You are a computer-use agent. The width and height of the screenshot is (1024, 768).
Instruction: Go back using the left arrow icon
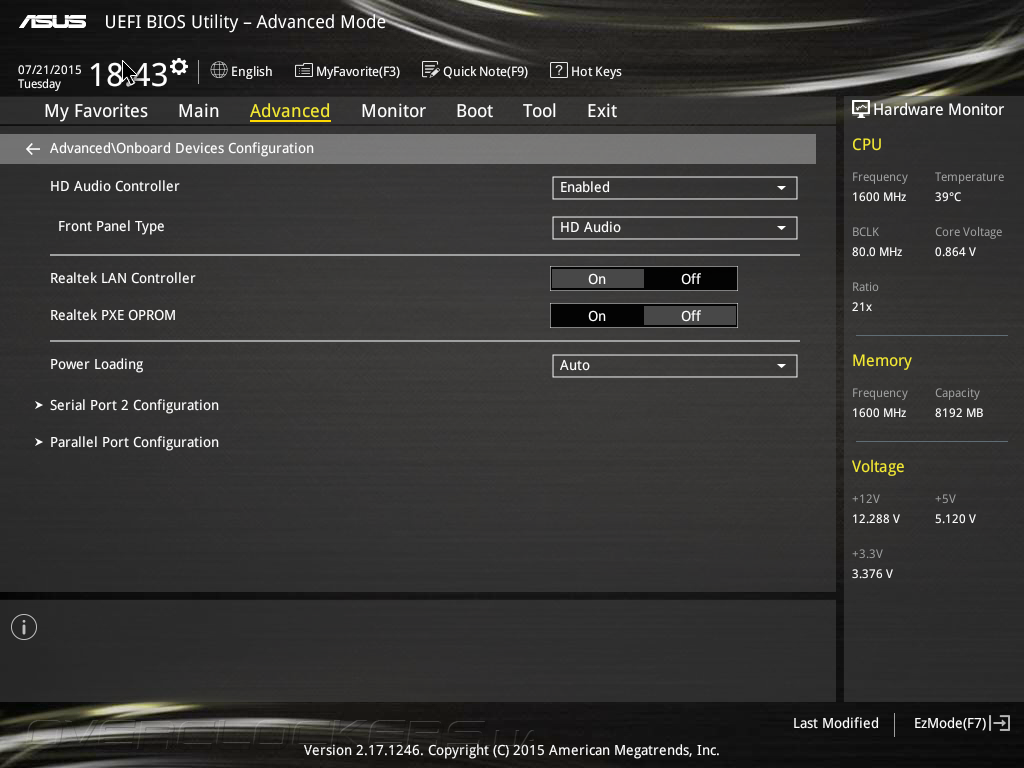point(33,149)
